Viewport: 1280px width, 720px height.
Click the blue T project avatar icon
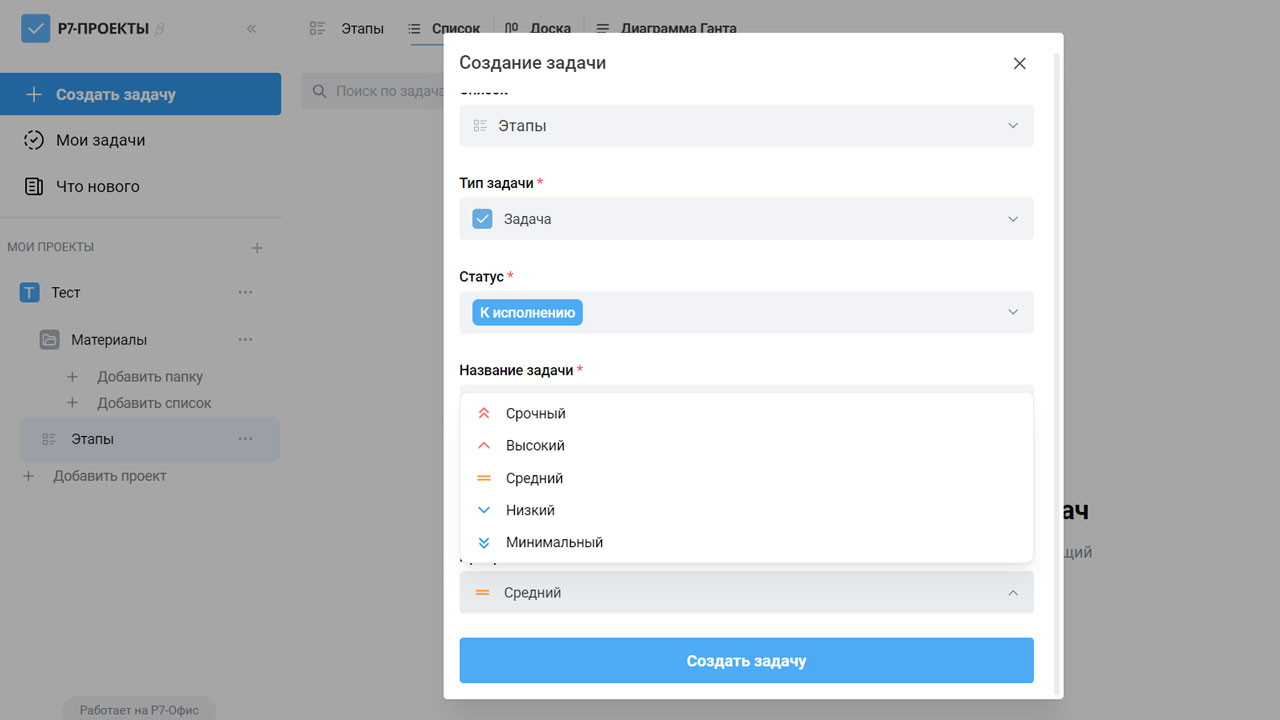click(30, 293)
